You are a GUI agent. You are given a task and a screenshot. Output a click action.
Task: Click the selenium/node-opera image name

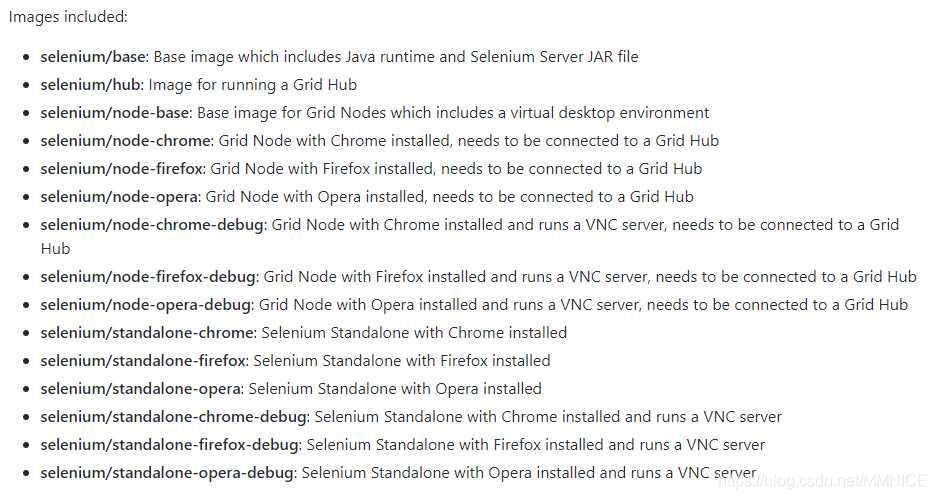119,197
